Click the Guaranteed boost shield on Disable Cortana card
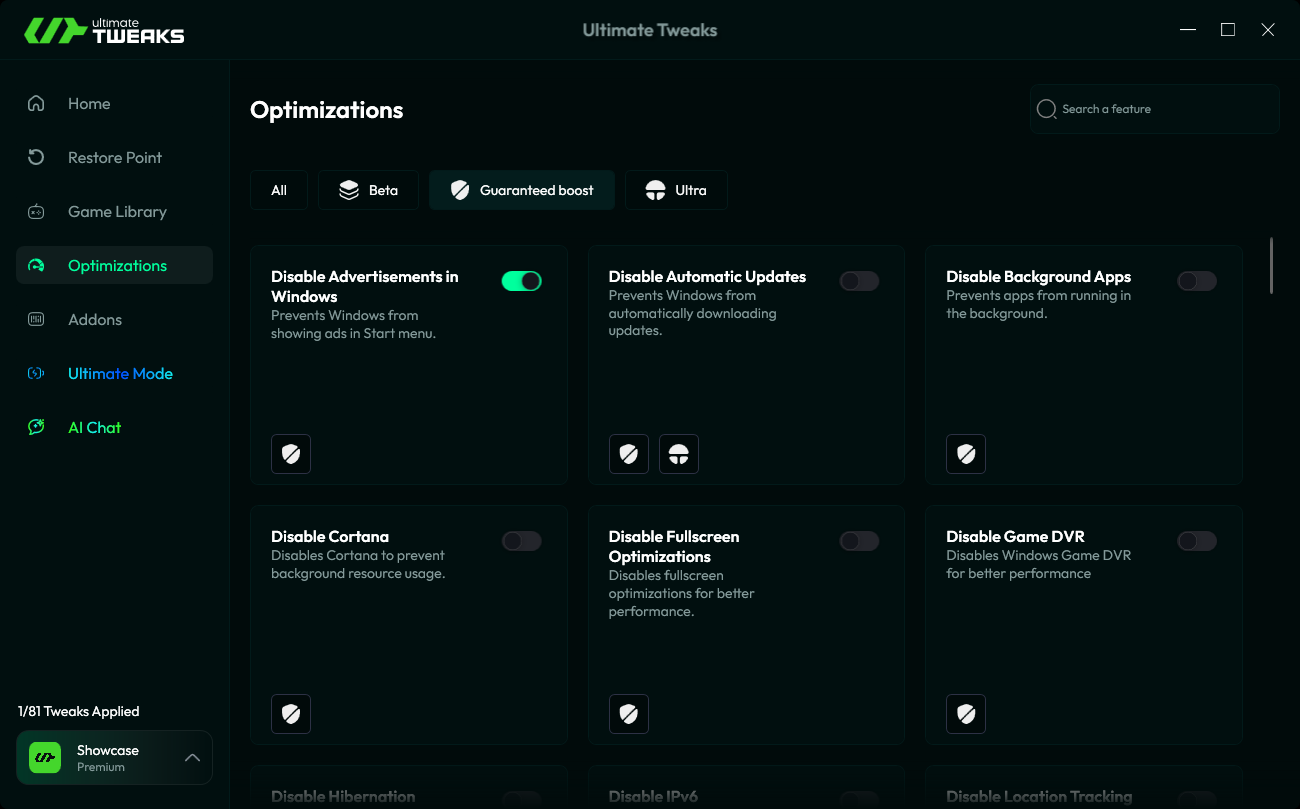 point(291,714)
